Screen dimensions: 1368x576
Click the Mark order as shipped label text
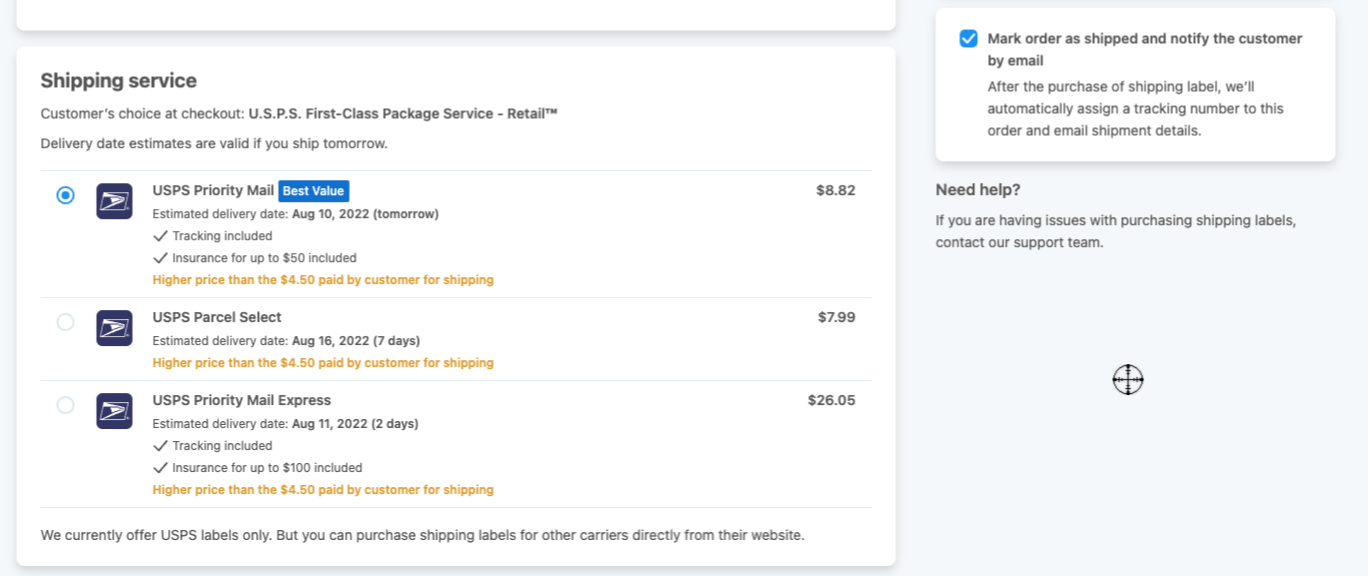point(1144,39)
